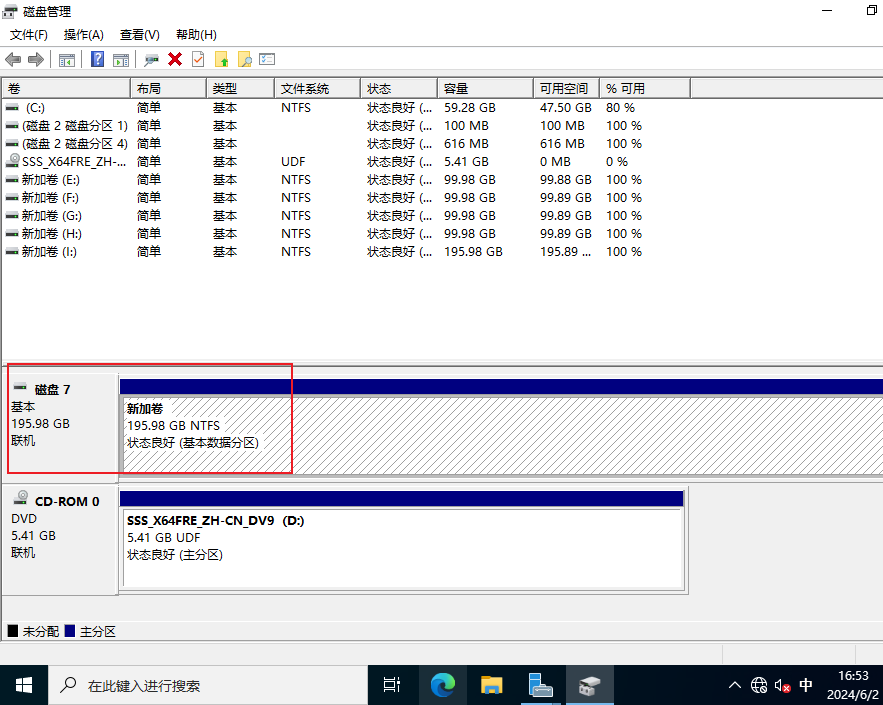Open the 操作(A) menu

pyautogui.click(x=84, y=35)
